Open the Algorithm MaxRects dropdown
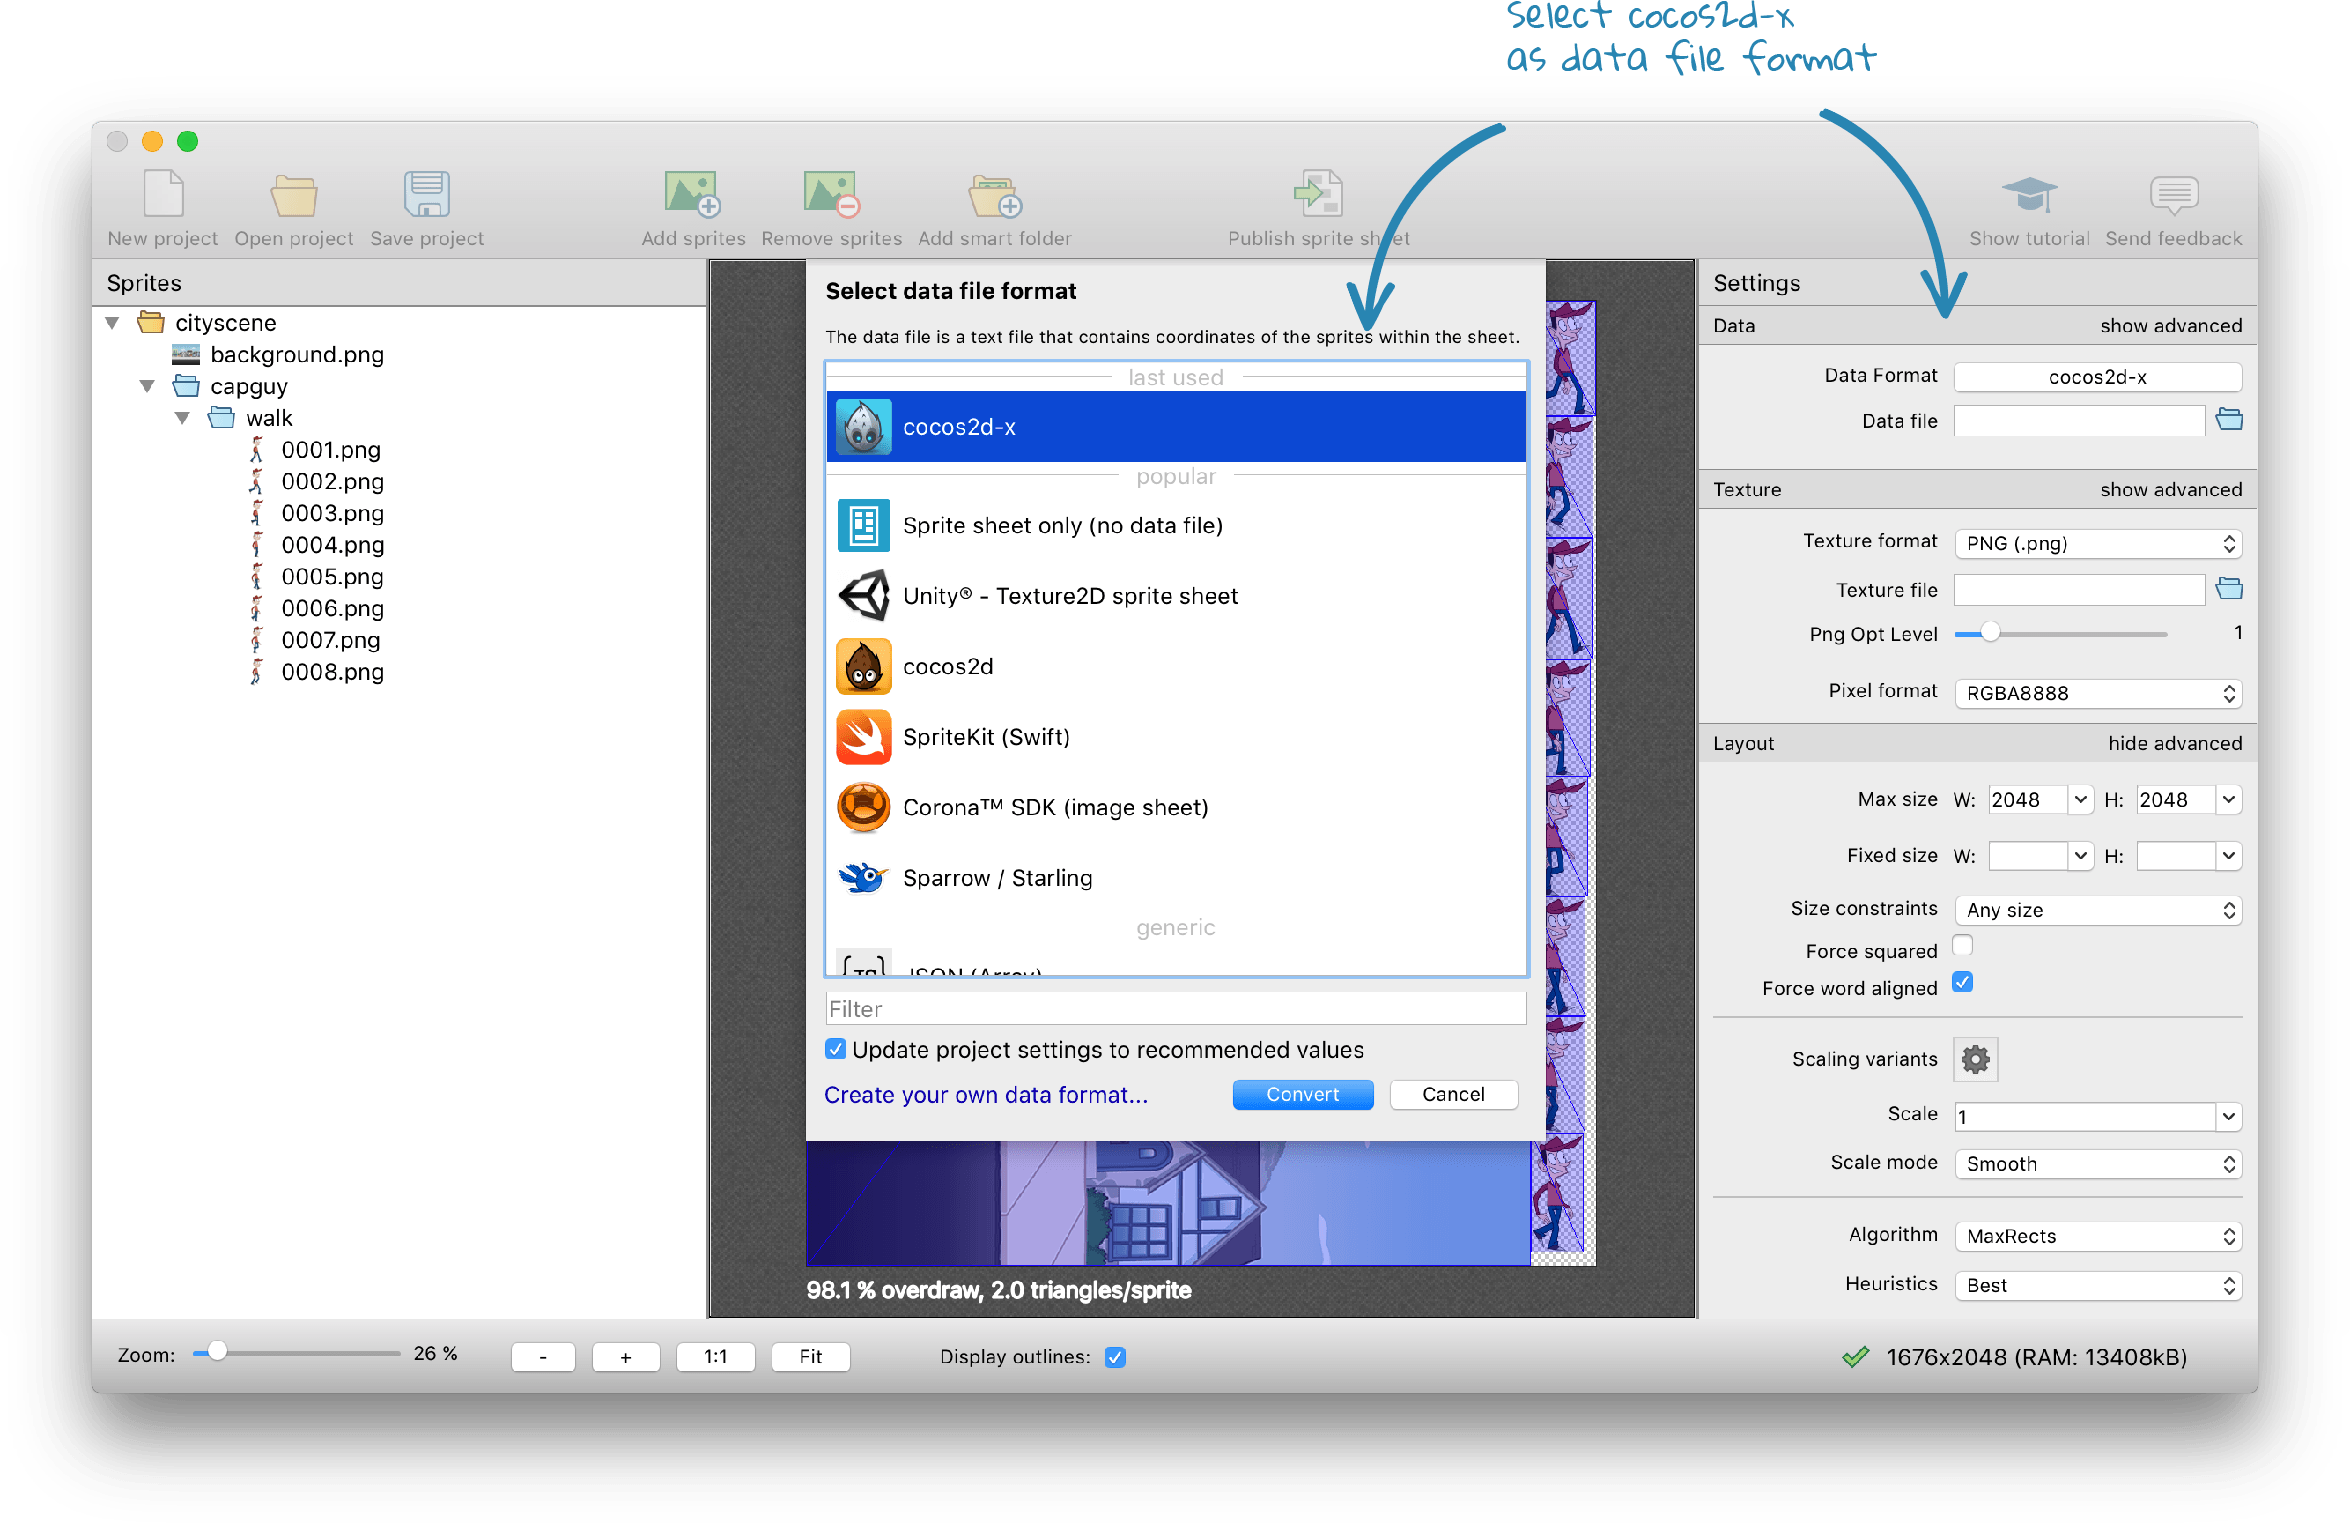This screenshot has width=2350, height=1523. [2098, 1236]
